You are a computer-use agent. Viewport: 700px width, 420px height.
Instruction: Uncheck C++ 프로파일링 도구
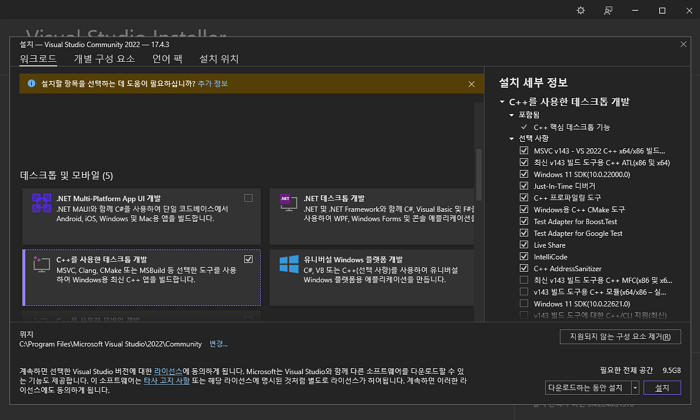pos(524,197)
